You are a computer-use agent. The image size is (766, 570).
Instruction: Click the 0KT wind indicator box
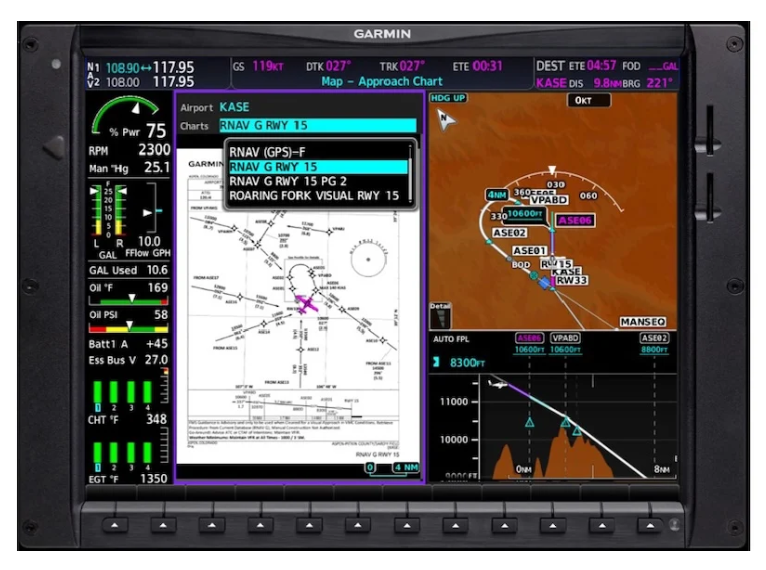point(588,100)
